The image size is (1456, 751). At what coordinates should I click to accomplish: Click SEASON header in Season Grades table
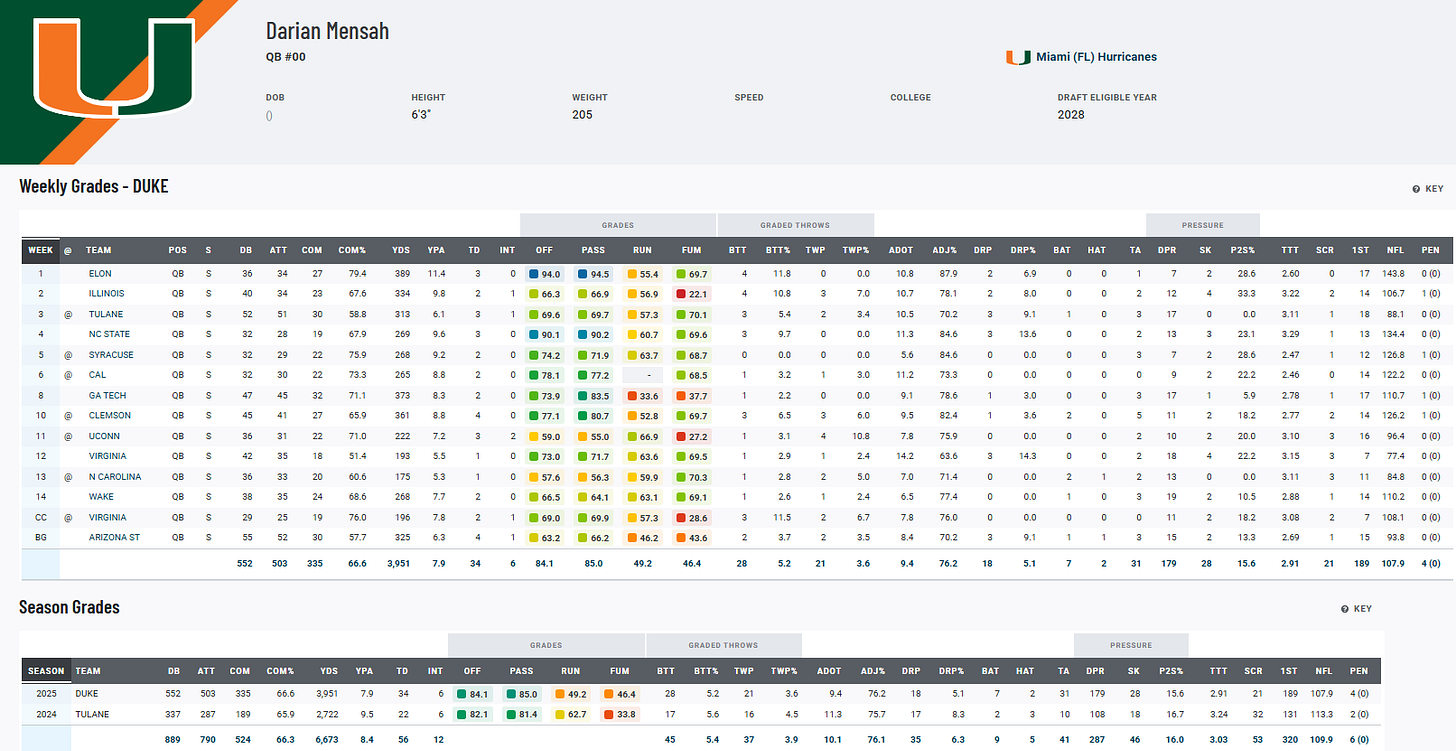[x=46, y=671]
